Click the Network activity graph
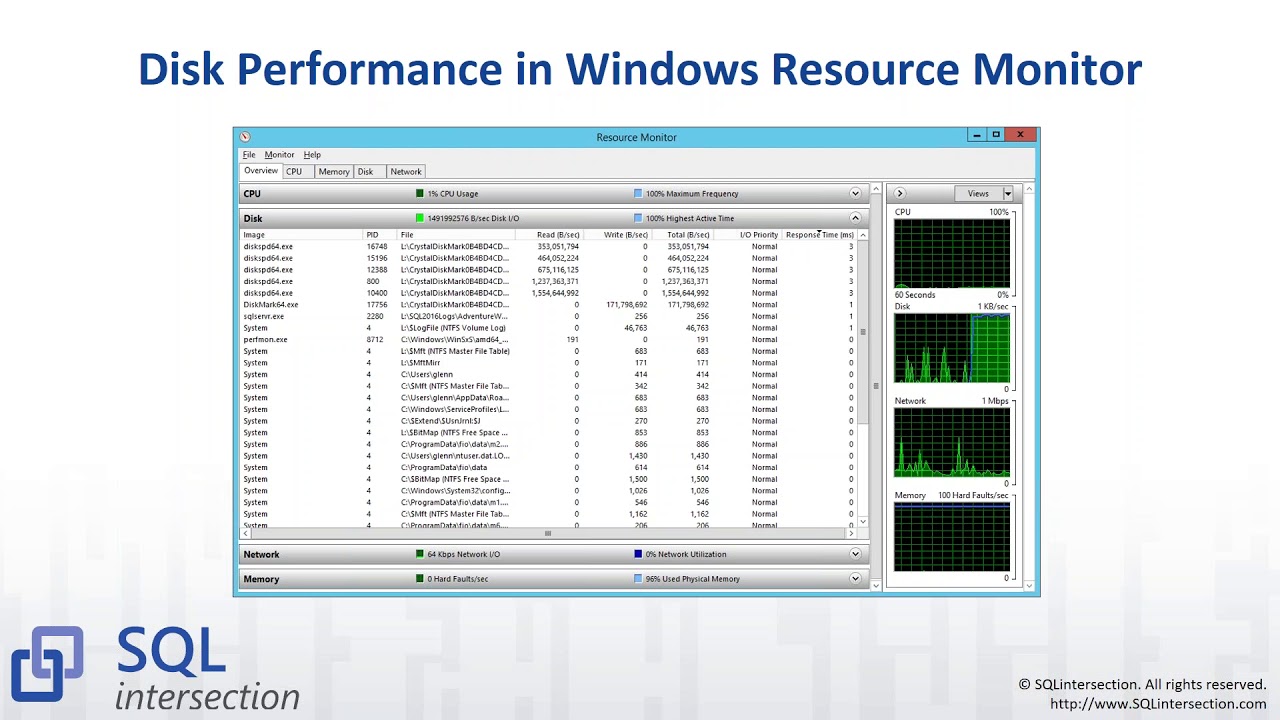1280x720 pixels. [952, 442]
